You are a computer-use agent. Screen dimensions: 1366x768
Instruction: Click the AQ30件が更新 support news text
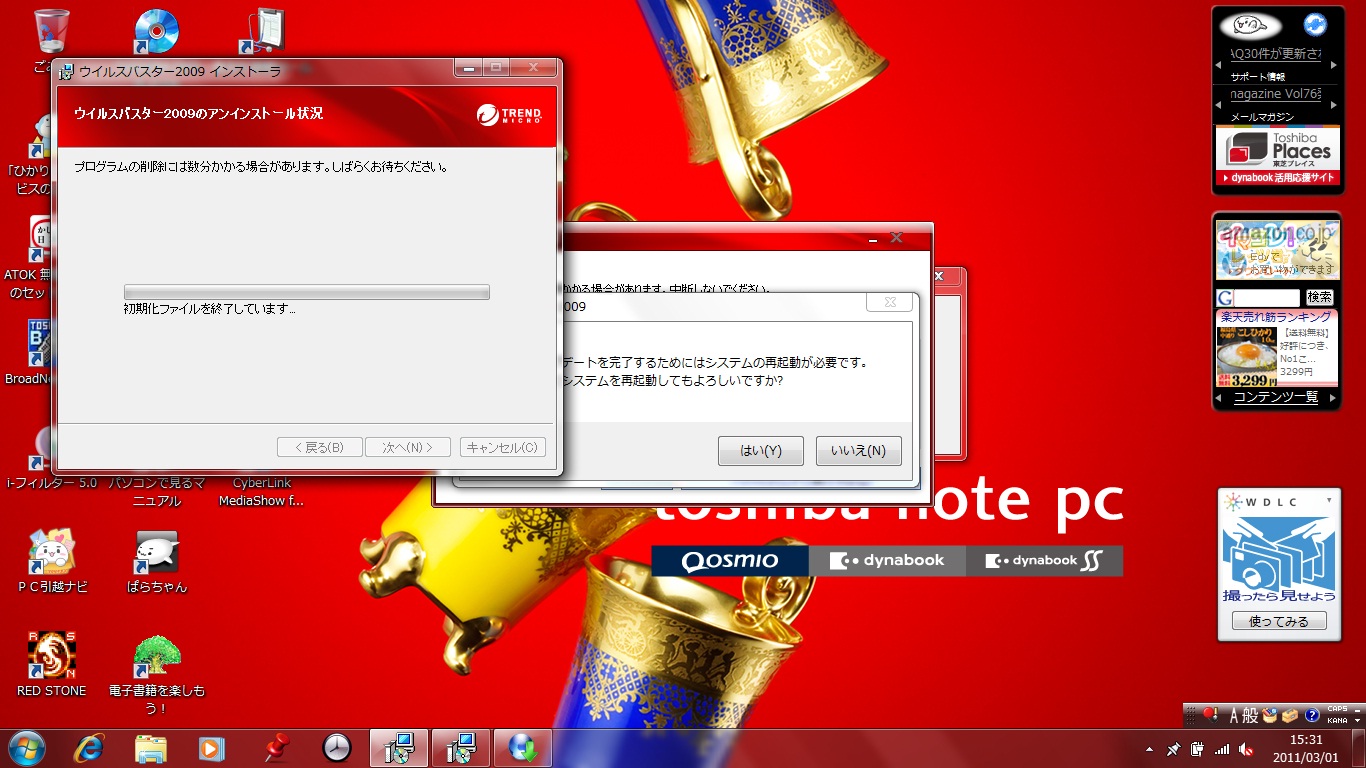click(x=1276, y=53)
